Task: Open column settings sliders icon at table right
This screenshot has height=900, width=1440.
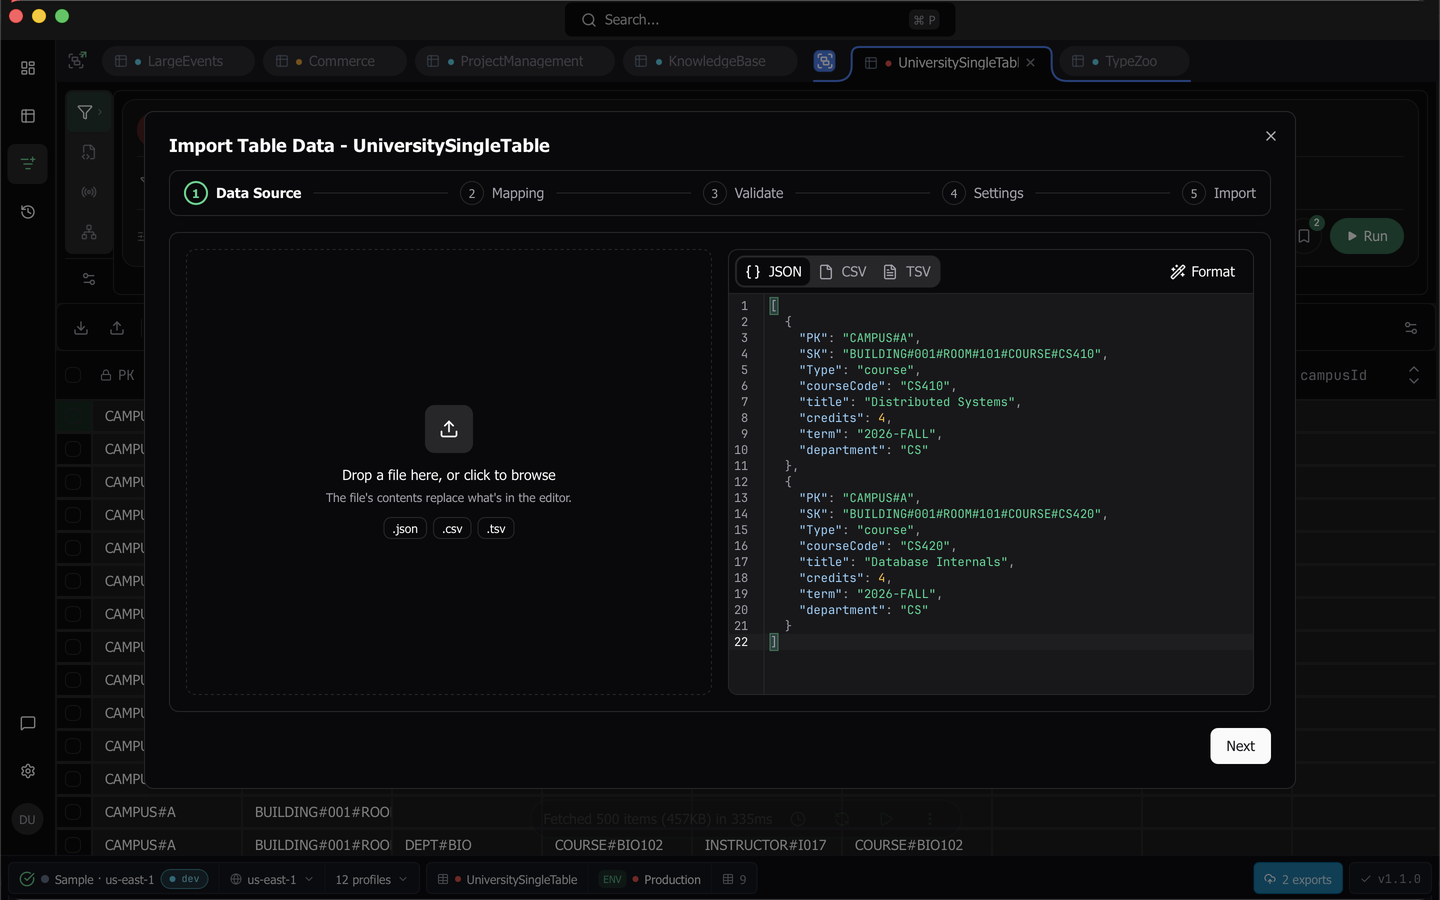Action: 1411,328
